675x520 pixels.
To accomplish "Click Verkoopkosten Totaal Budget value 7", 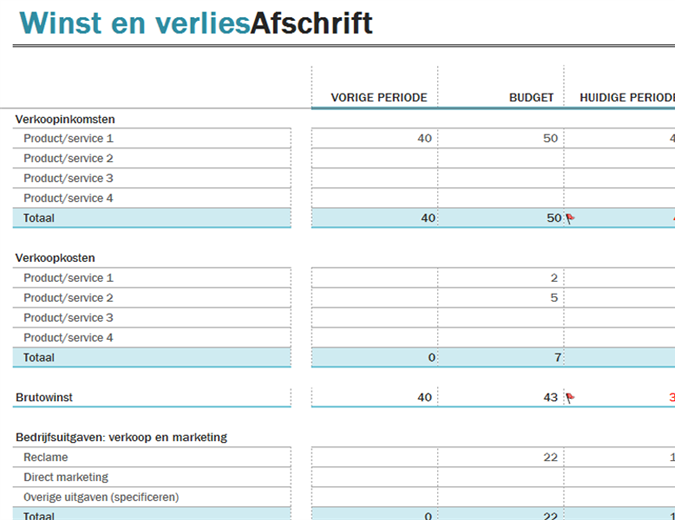I will [x=558, y=358].
